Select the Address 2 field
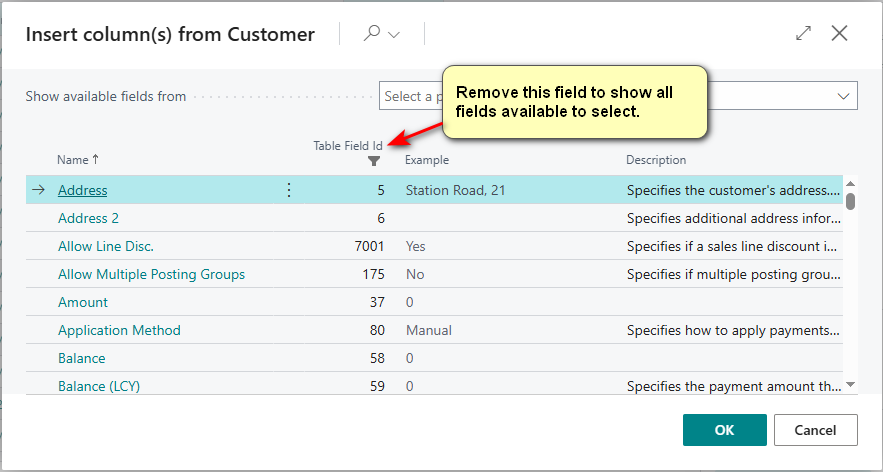The width and height of the screenshot is (883, 472). pos(89,218)
